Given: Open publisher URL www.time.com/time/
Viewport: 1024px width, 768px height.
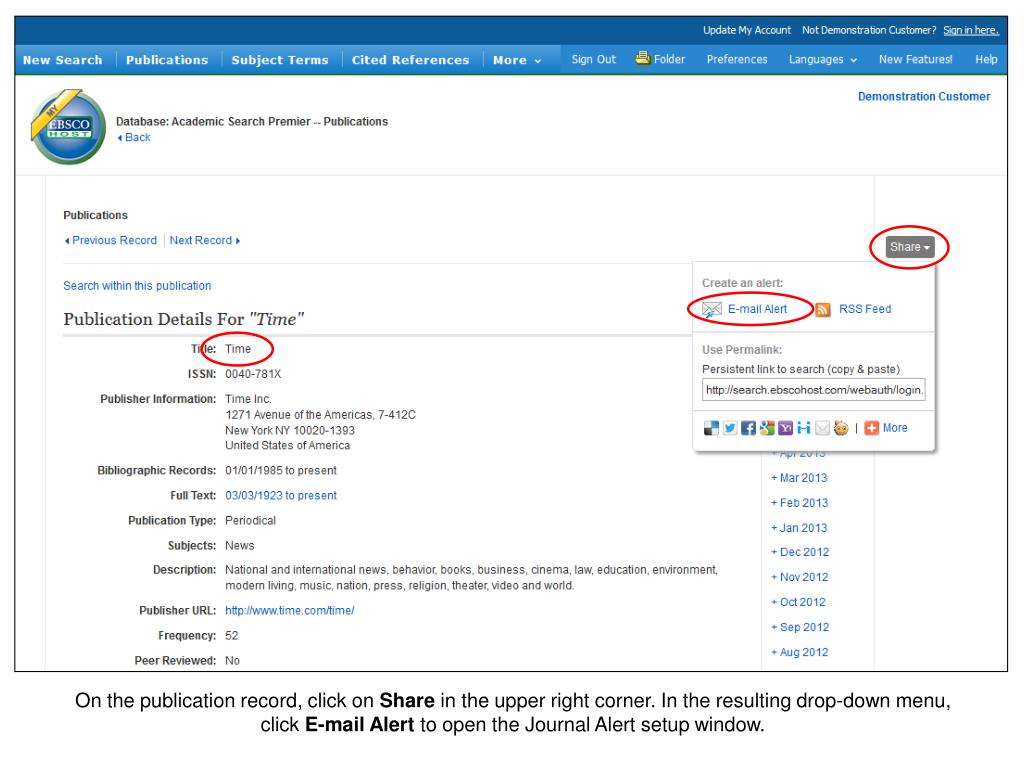Looking at the screenshot, I should coord(289,611).
